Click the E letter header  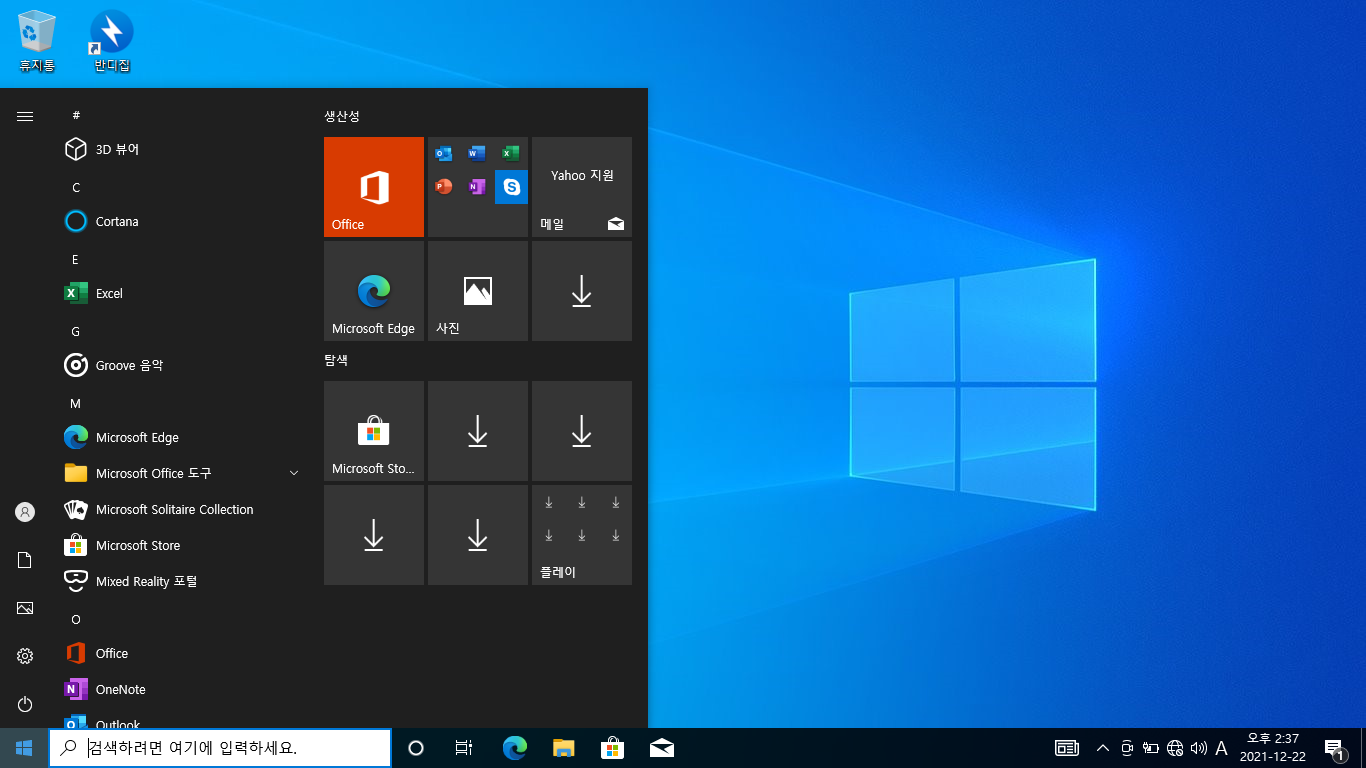point(75,259)
